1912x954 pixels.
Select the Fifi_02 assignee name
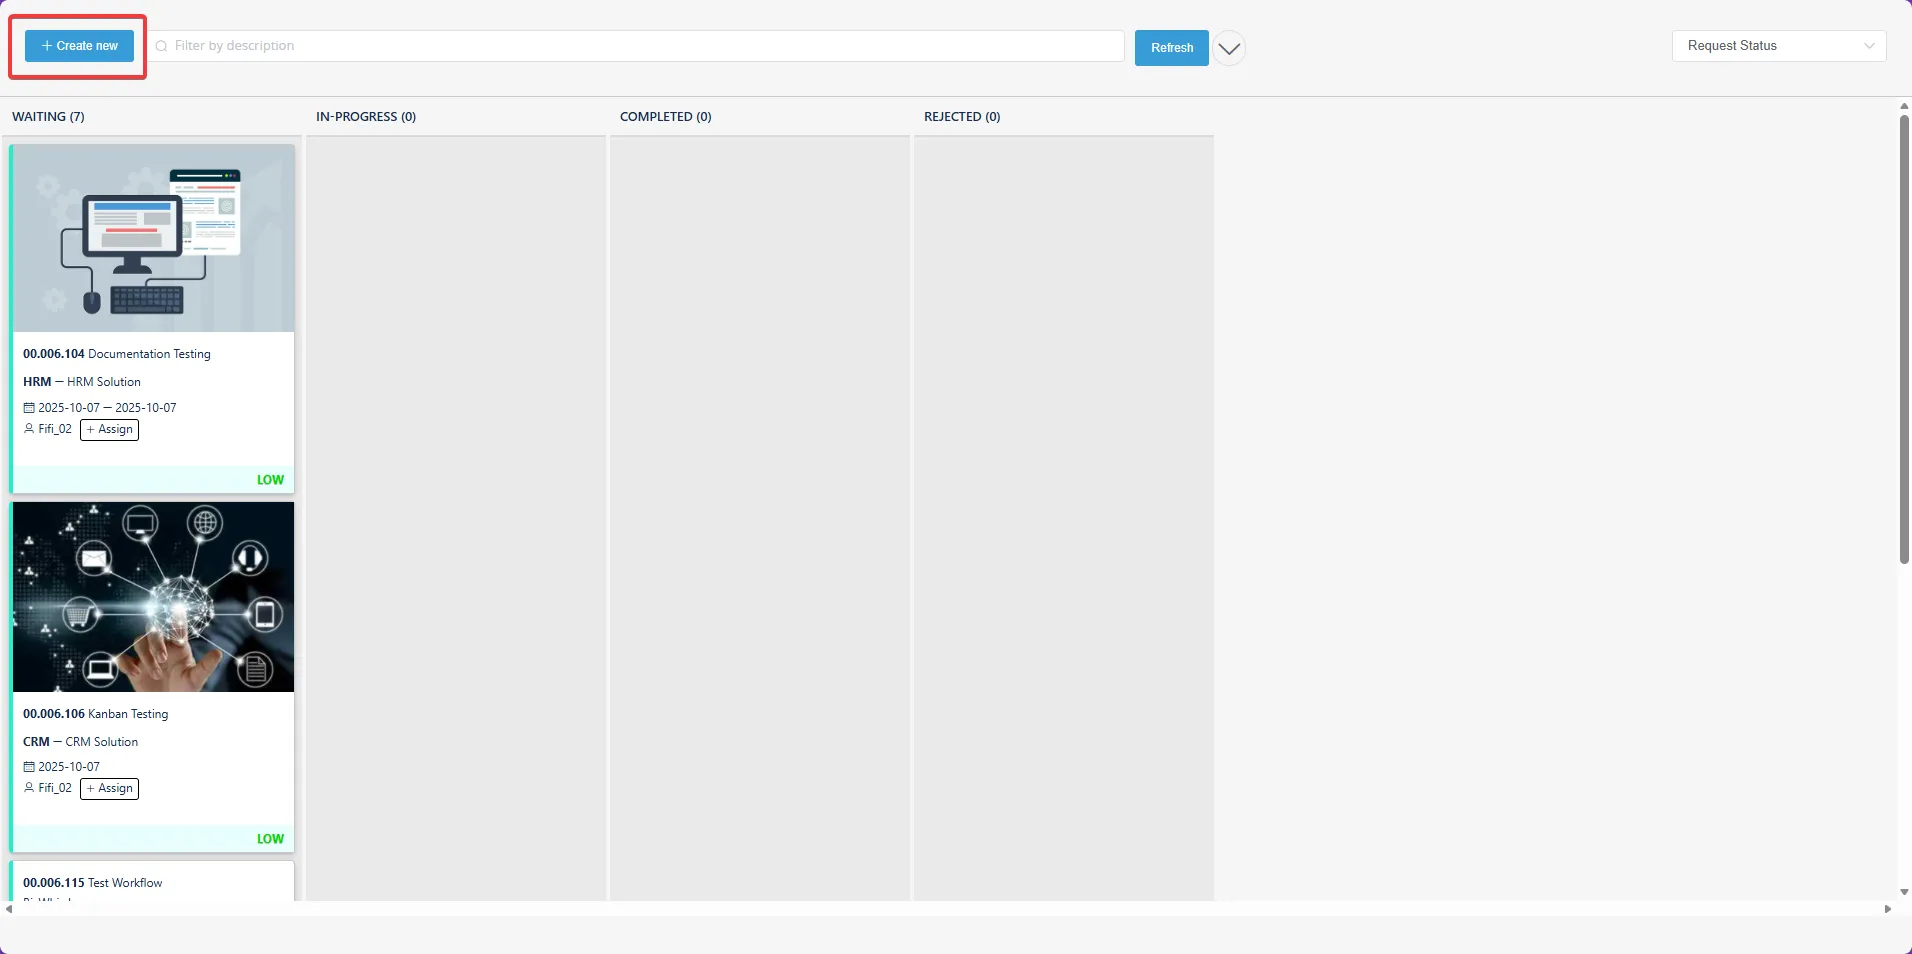coord(54,430)
